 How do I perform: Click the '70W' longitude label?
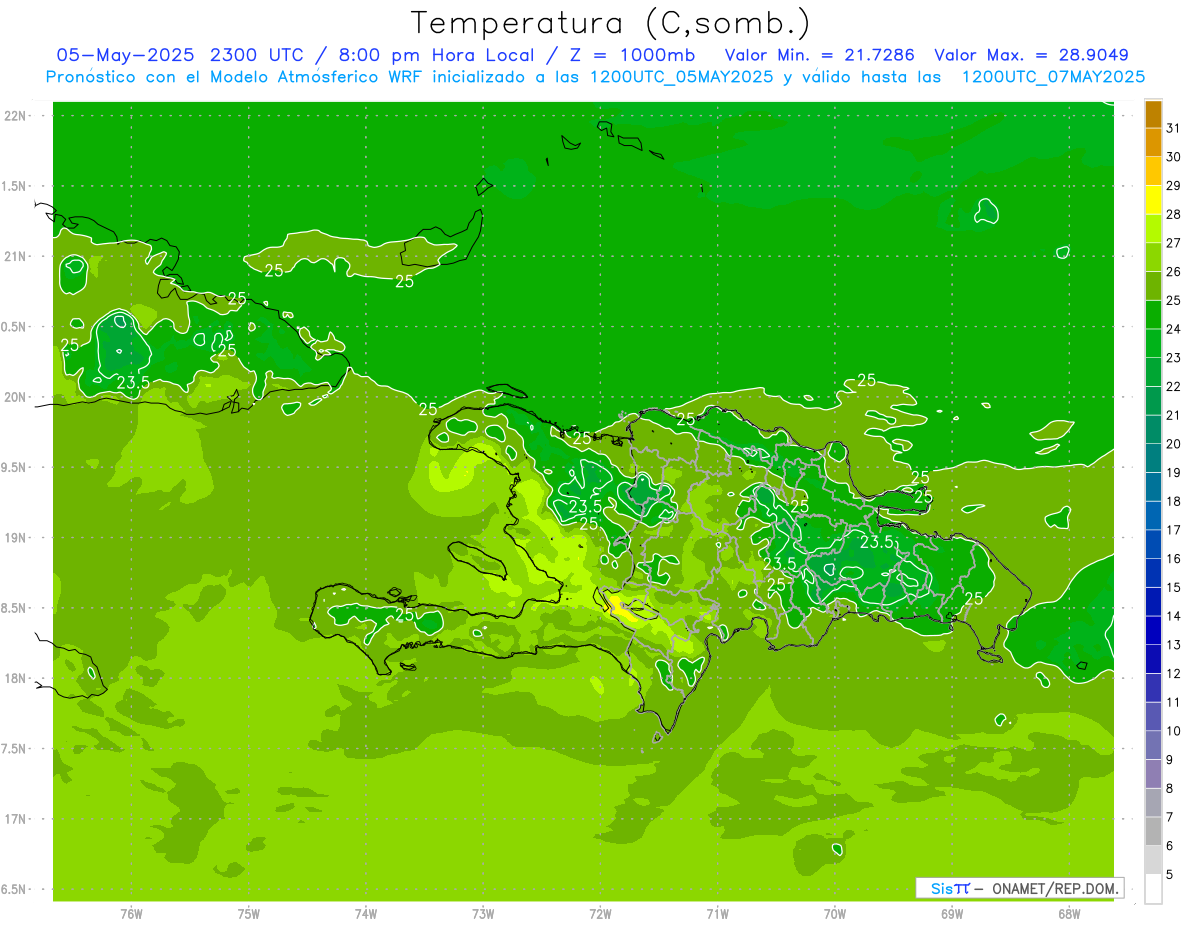click(834, 913)
